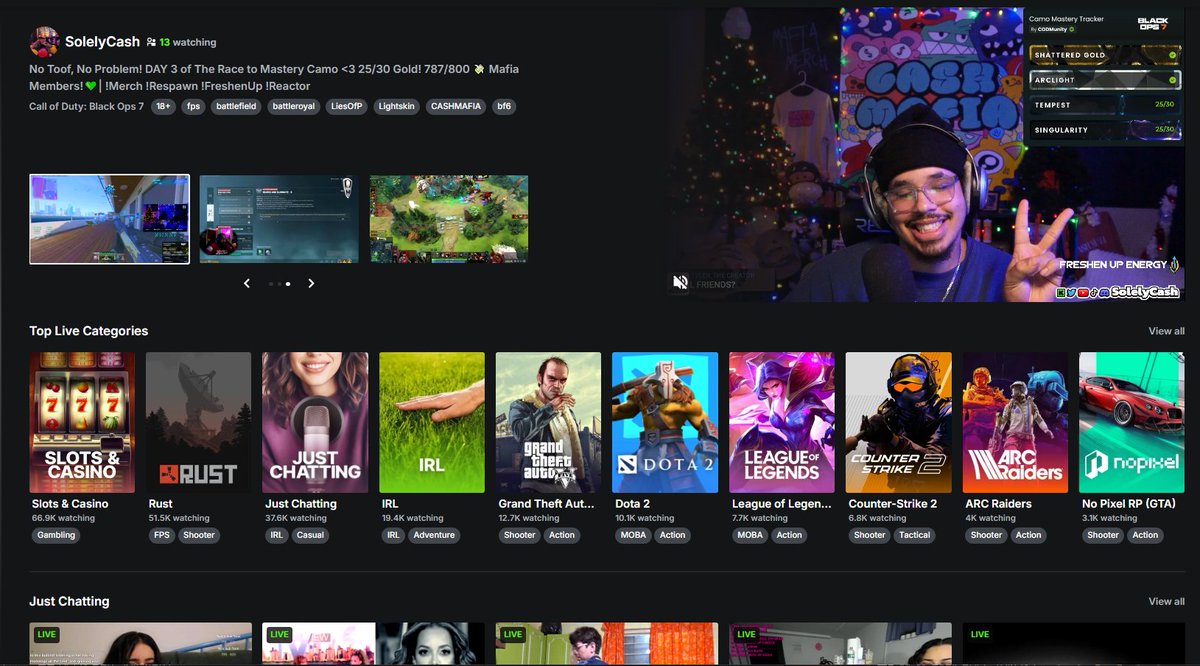Viewport: 1200px width, 666px height.
Task: Open the third live Just Chatting stream
Action: pos(607,644)
